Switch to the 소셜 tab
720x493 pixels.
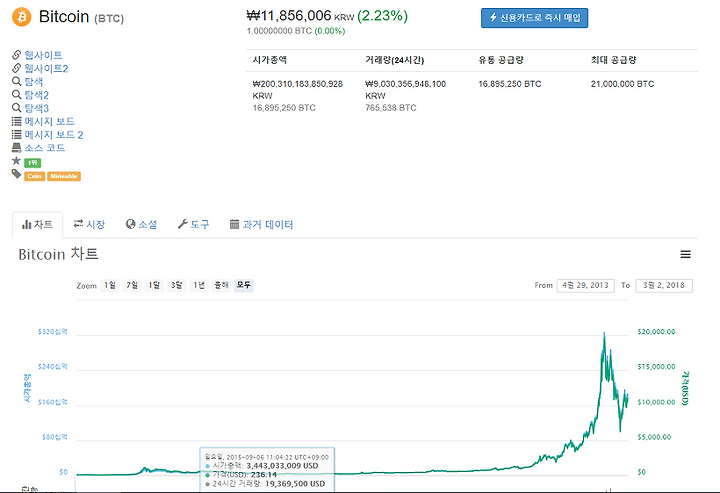click(x=141, y=224)
